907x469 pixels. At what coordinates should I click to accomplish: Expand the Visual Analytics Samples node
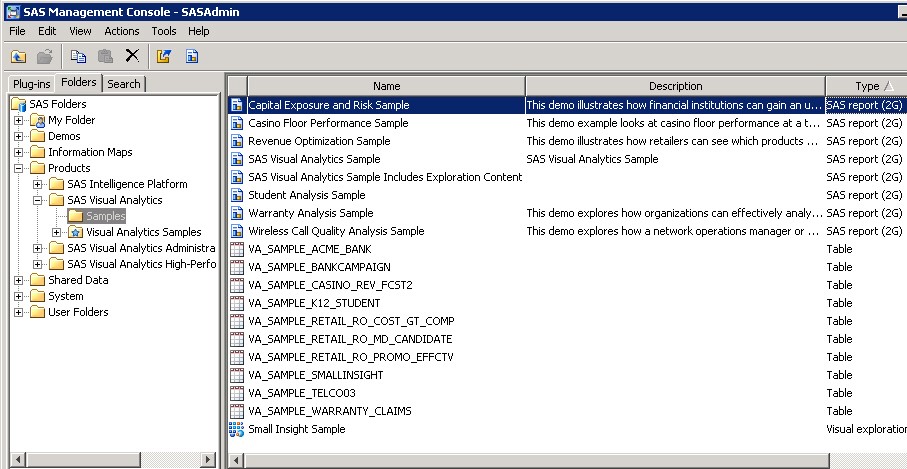[x=57, y=232]
